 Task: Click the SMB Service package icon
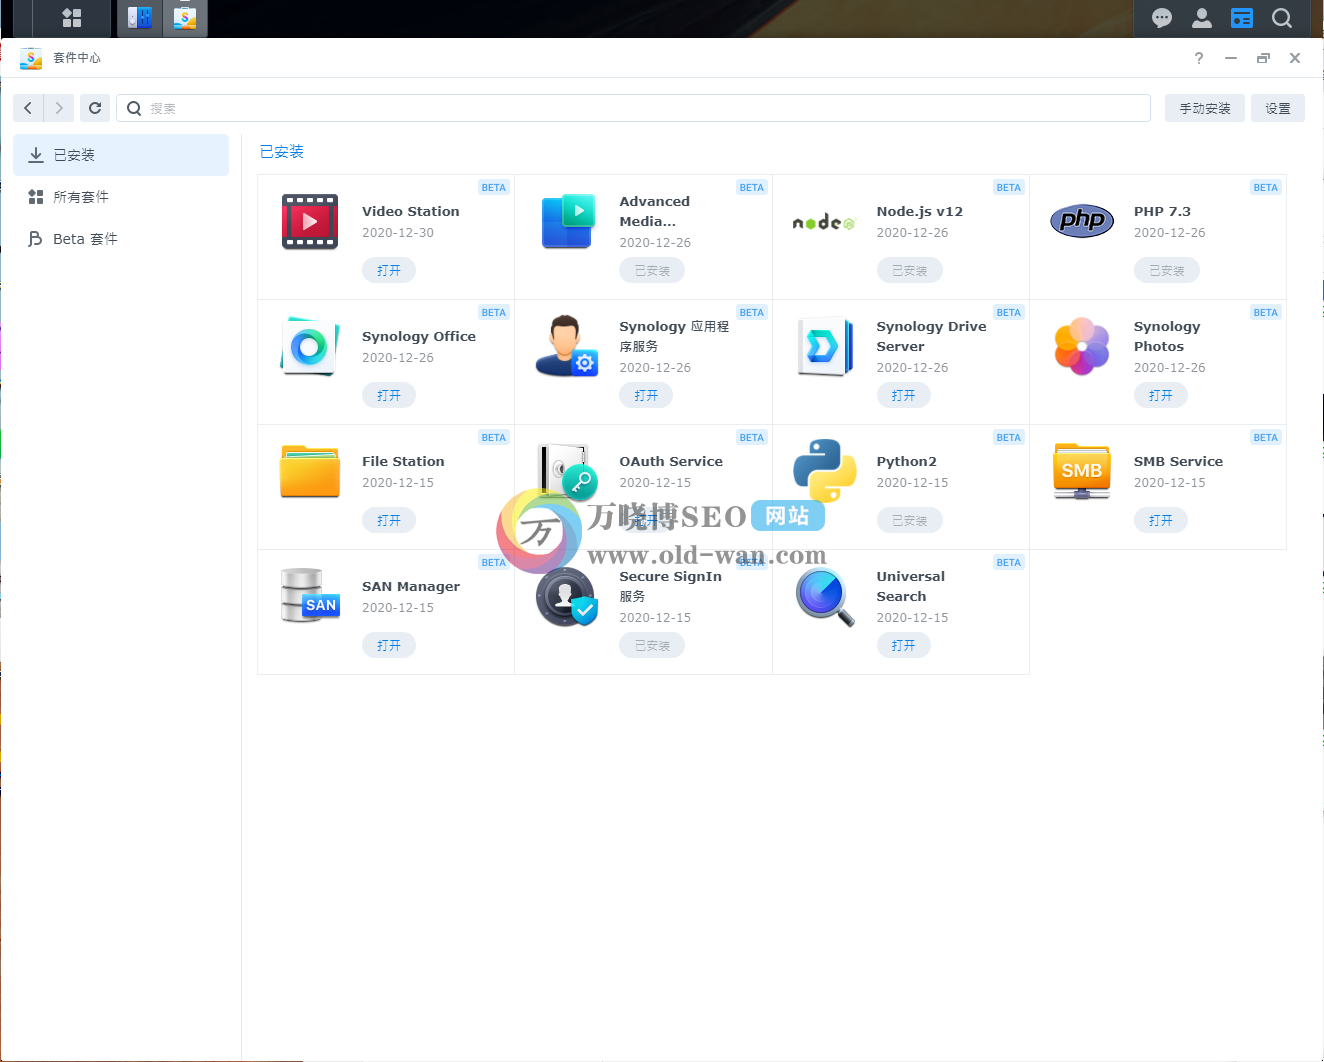pos(1082,471)
